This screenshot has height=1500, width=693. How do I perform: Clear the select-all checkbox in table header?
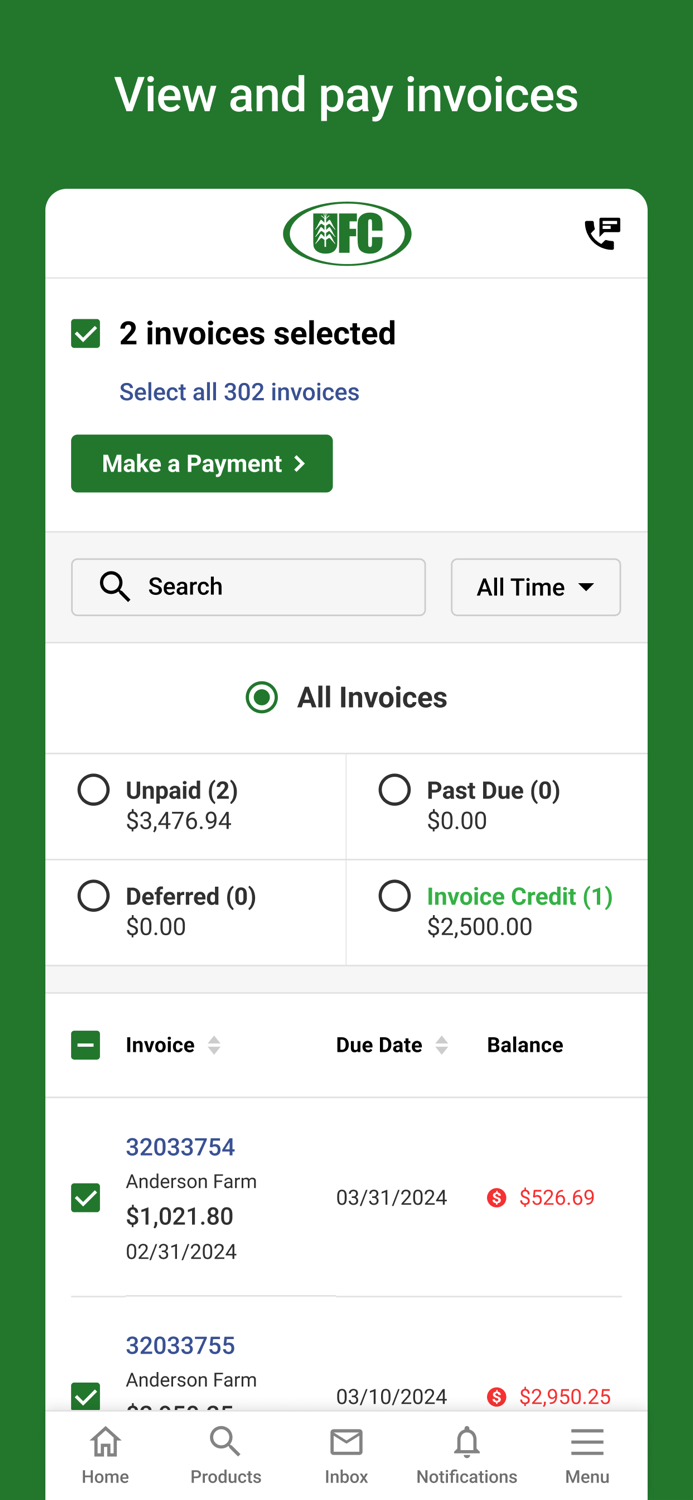(86, 1044)
